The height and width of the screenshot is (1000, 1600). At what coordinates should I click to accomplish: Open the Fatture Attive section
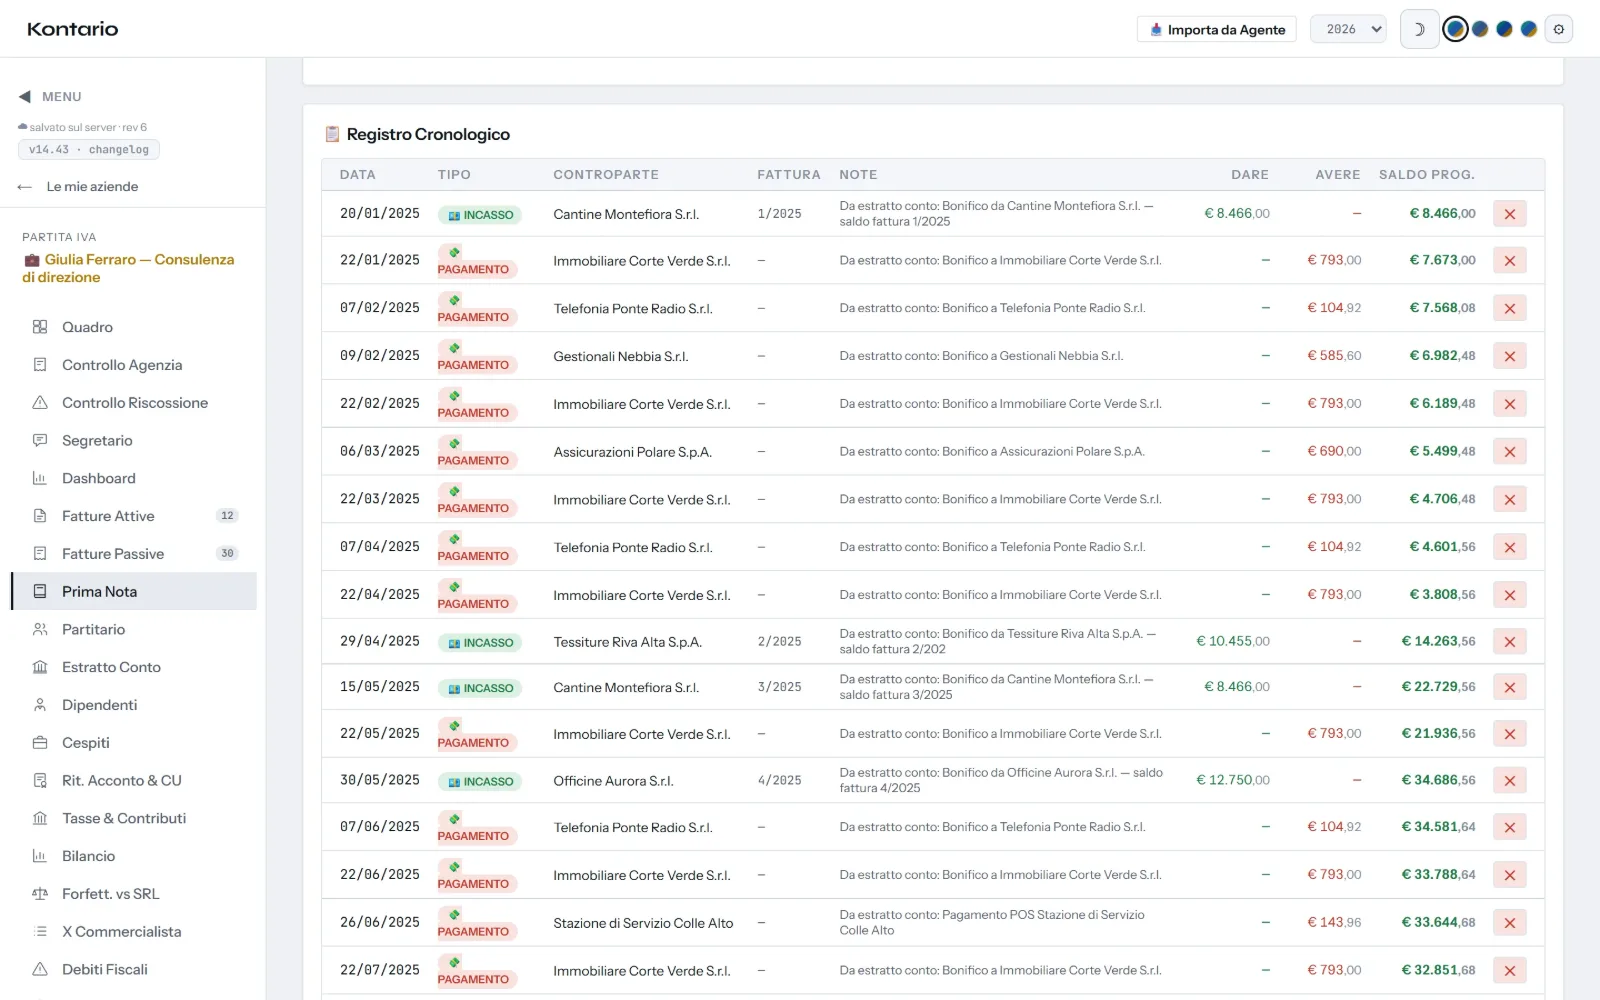coord(134,516)
